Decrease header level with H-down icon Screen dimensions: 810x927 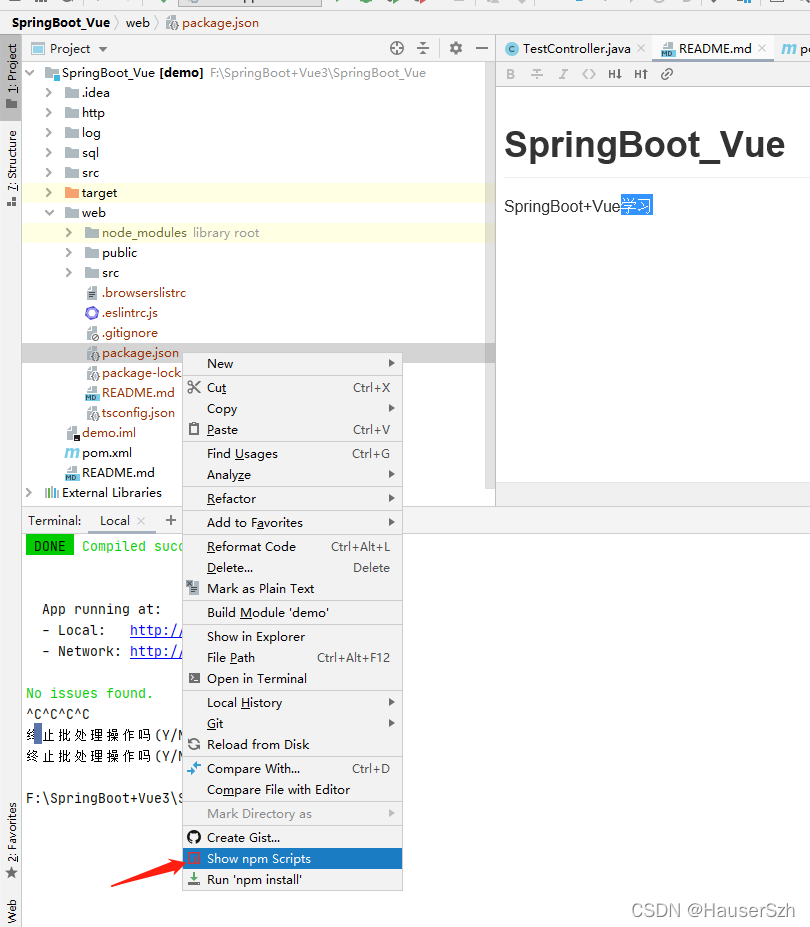[x=615, y=74]
